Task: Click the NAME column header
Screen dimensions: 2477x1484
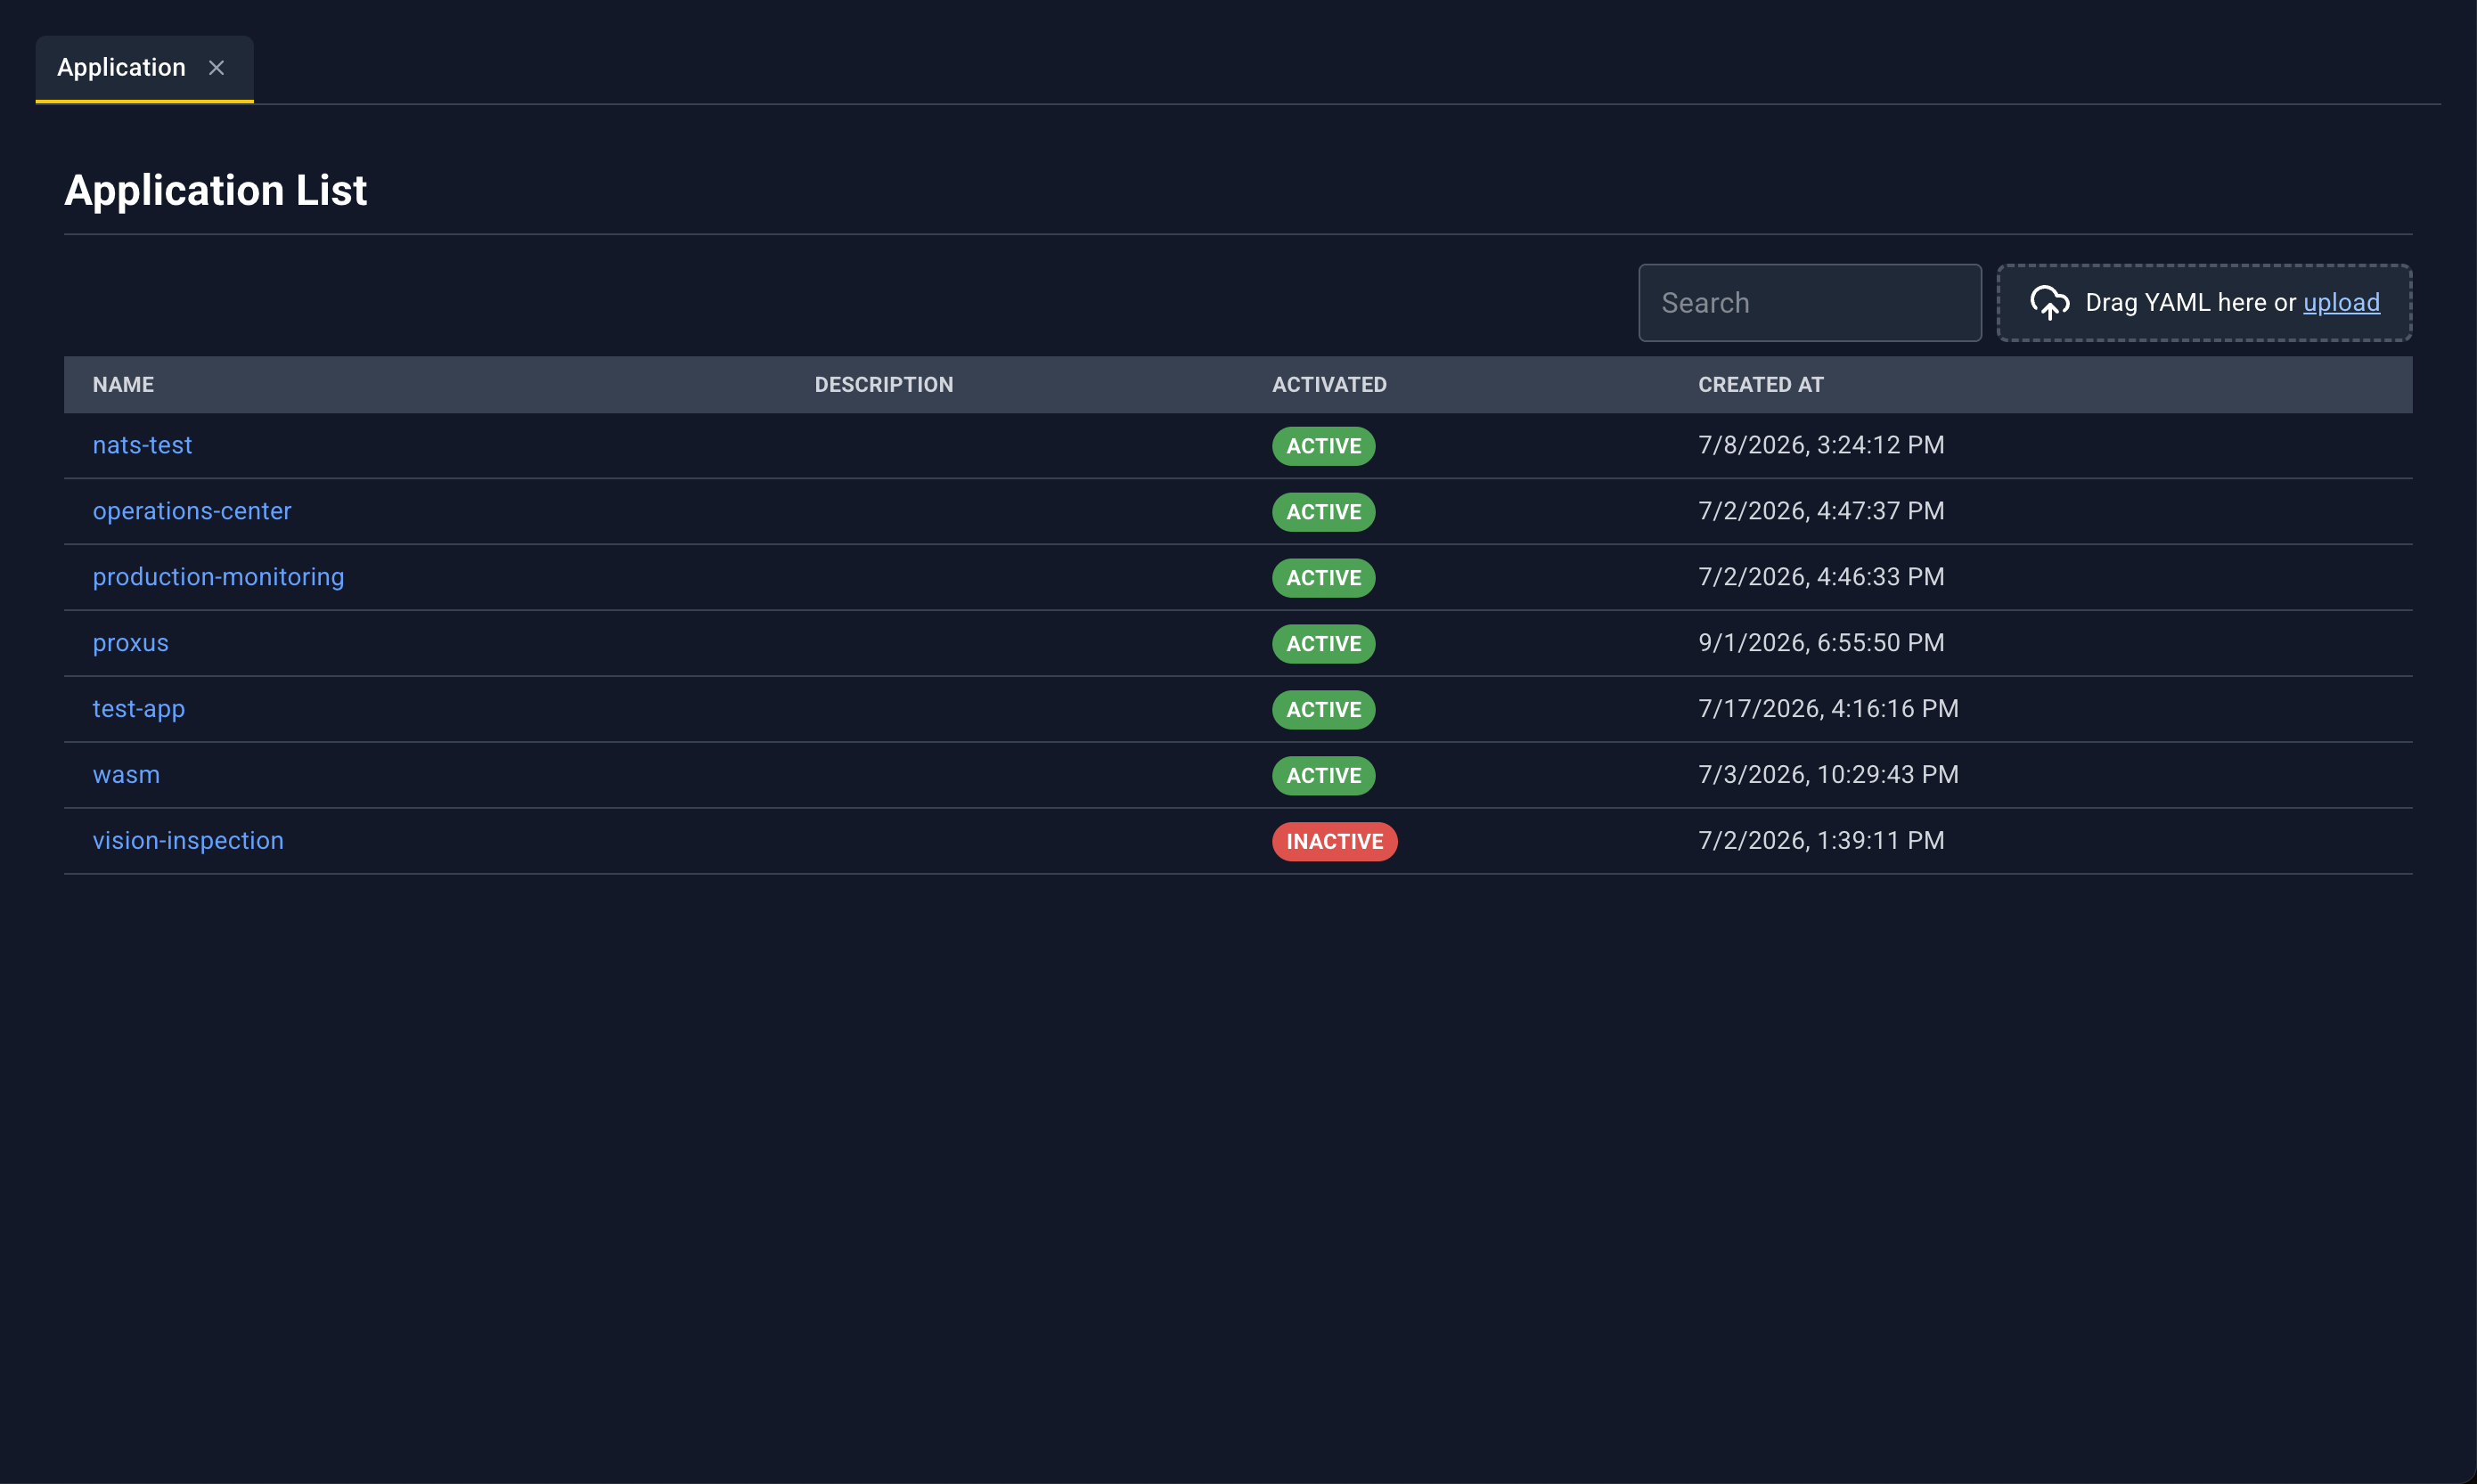Action: (123, 385)
